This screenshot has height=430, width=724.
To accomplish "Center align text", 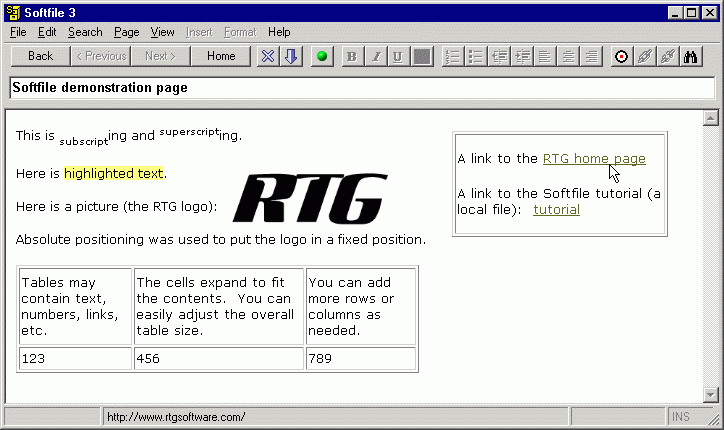I will coord(568,56).
